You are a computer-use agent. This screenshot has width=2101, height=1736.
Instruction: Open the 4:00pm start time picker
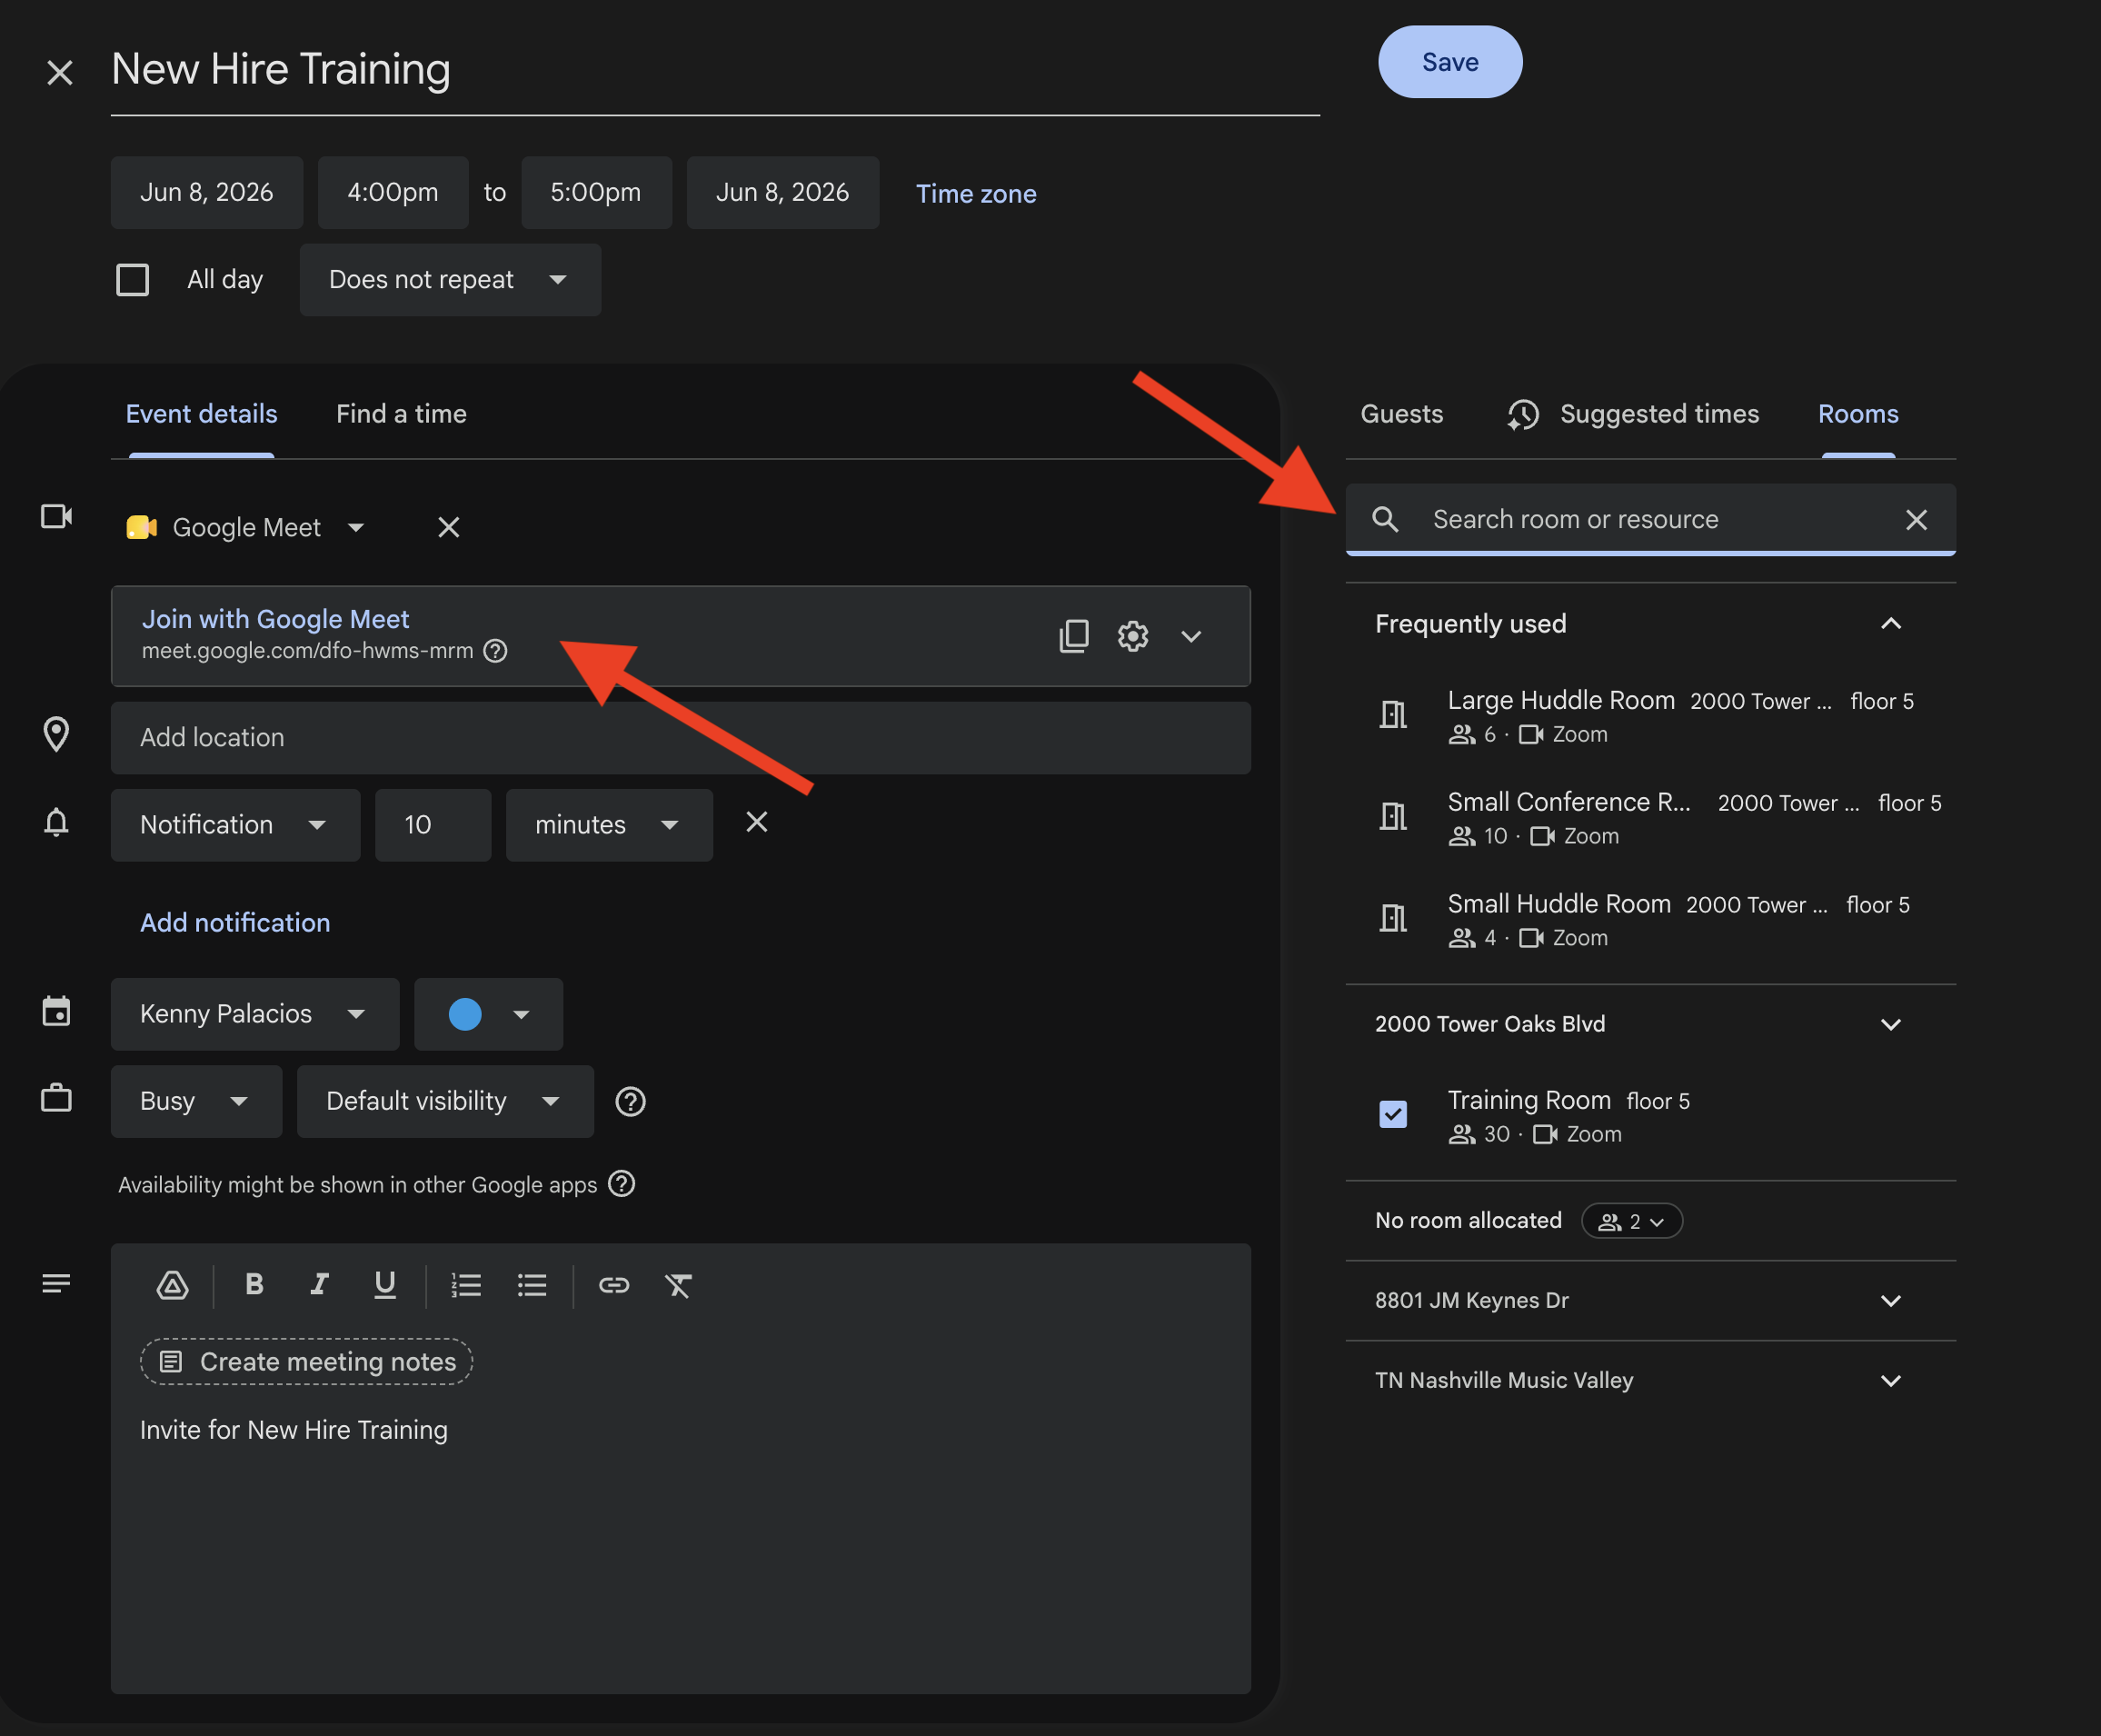pyautogui.click(x=393, y=192)
